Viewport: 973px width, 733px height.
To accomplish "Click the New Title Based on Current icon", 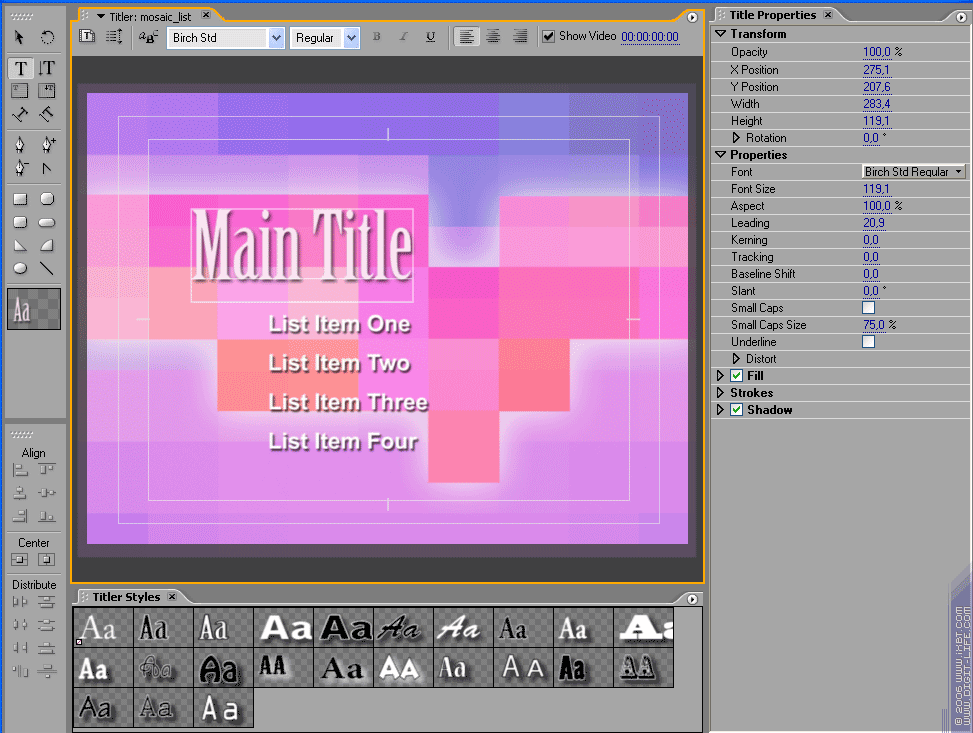I will [87, 37].
